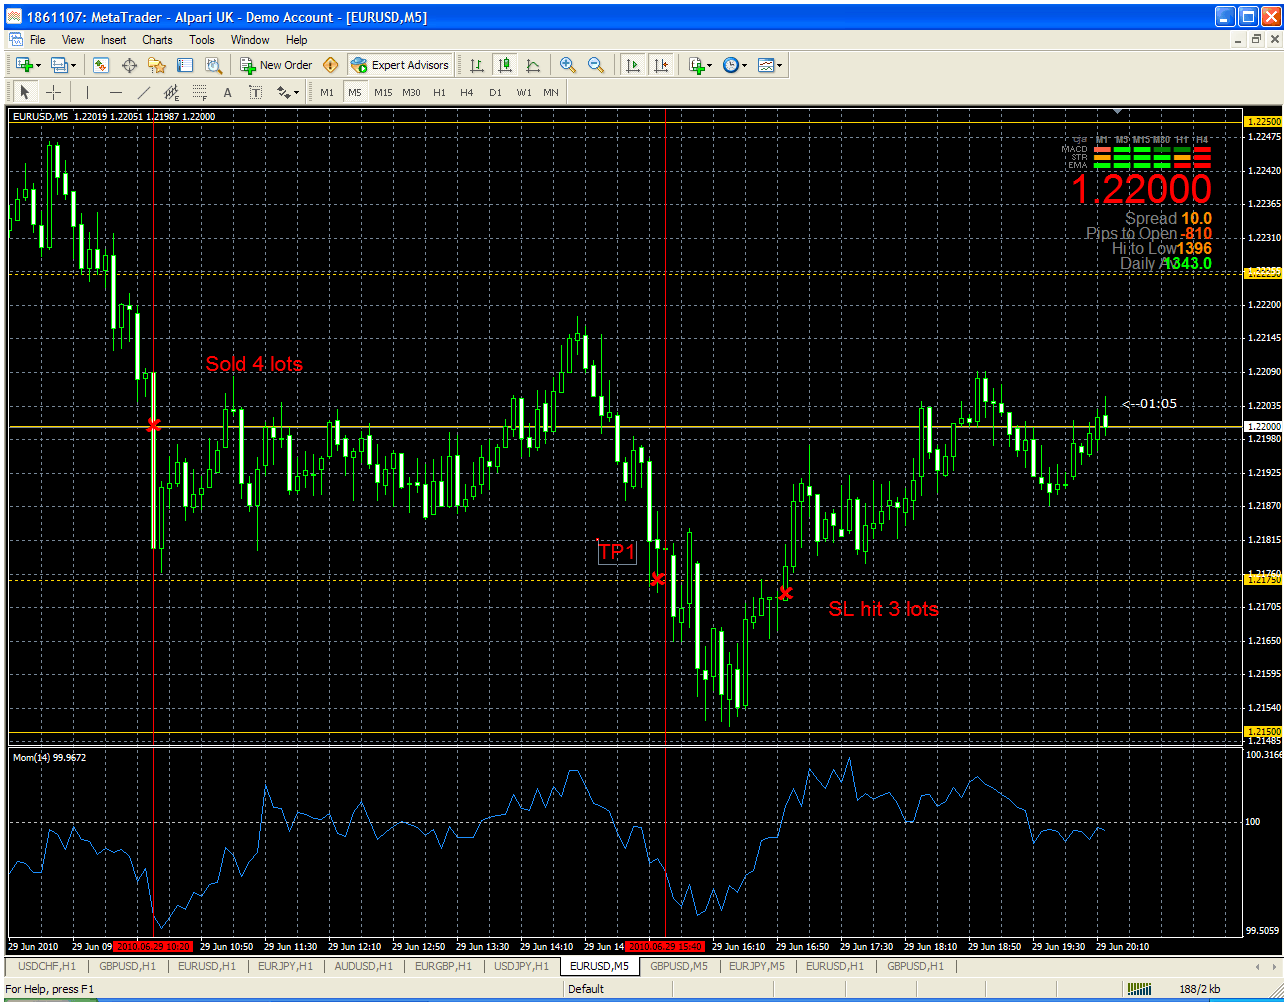Click the Zoom In magnifier icon
Screen dimensions: 1288x1002
[x=568, y=65]
